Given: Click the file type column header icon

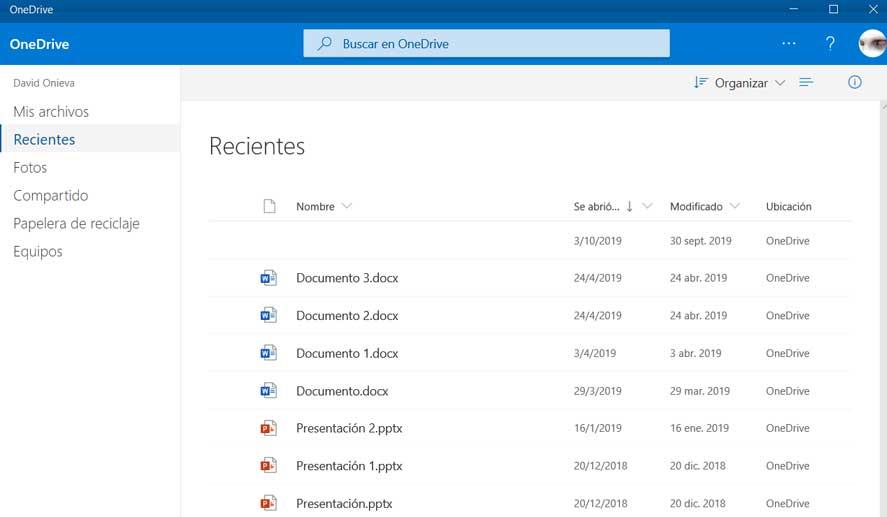Looking at the screenshot, I should click(x=270, y=206).
